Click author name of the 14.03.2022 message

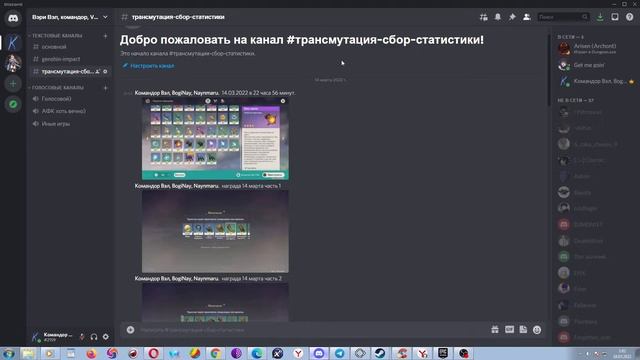coord(177,93)
